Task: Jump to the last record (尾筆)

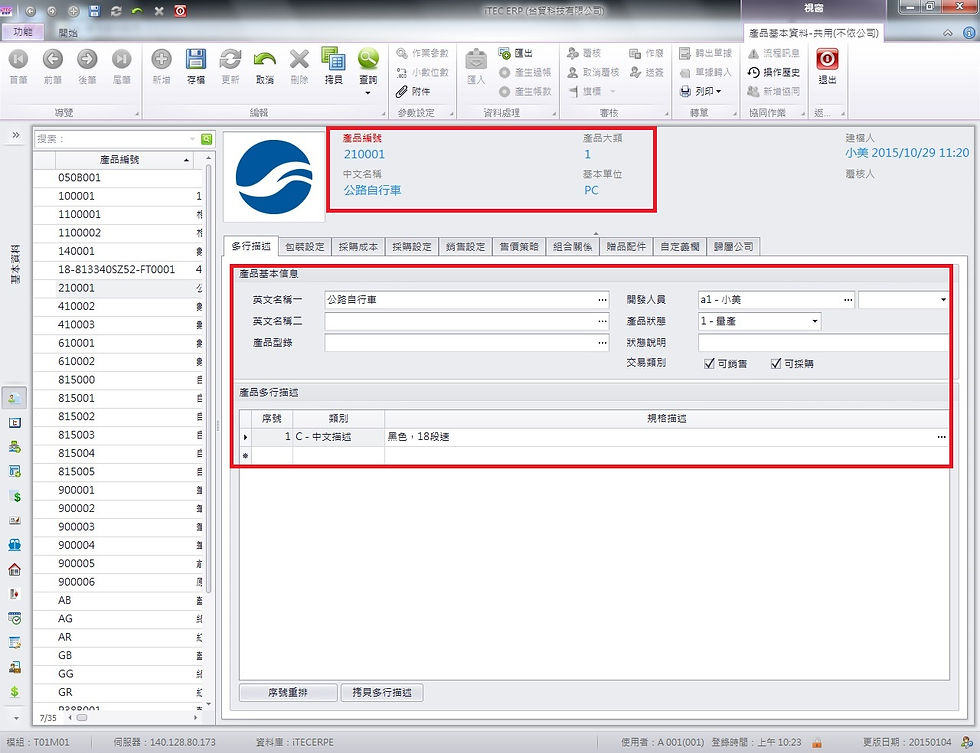Action: 121,59
